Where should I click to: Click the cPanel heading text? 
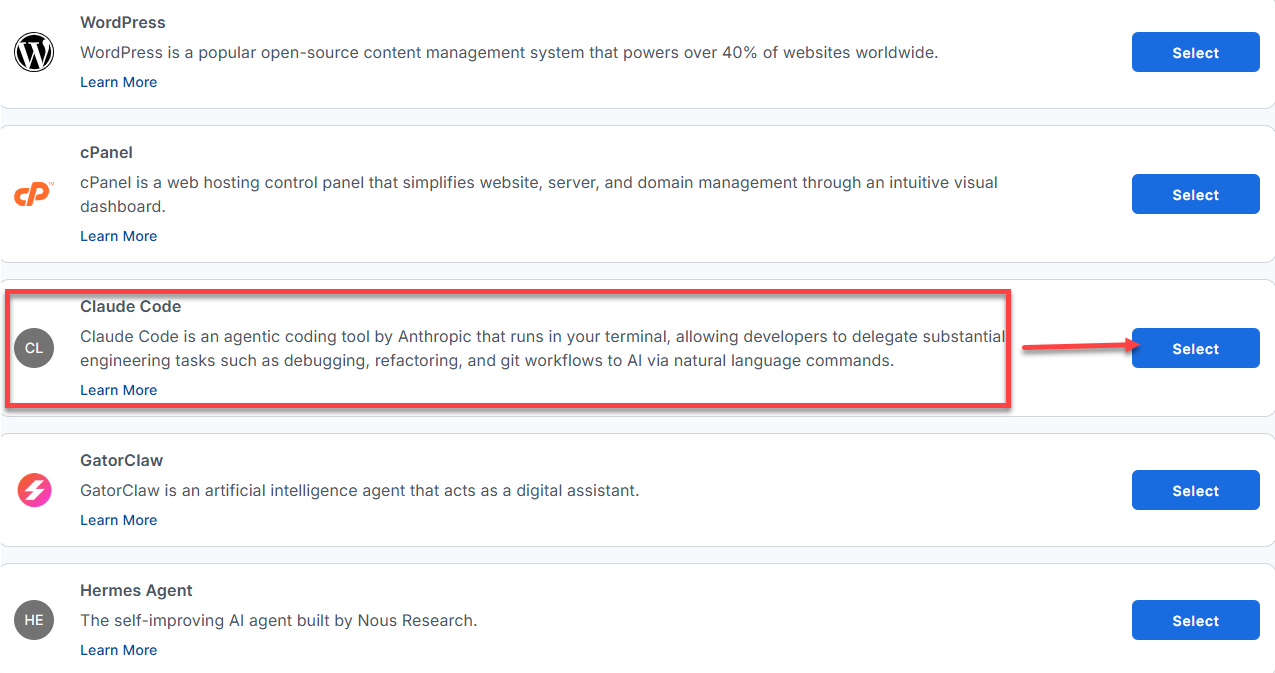click(x=106, y=152)
